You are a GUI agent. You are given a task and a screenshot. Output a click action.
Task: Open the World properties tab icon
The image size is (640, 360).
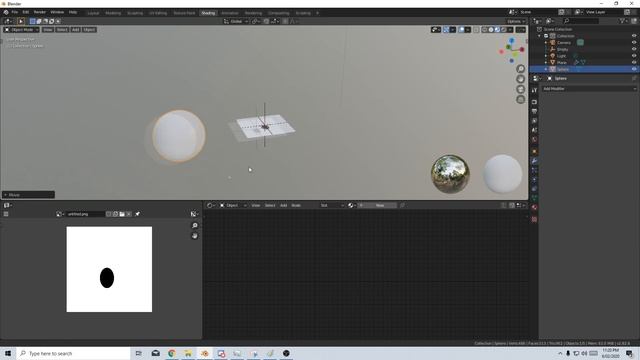click(534, 140)
